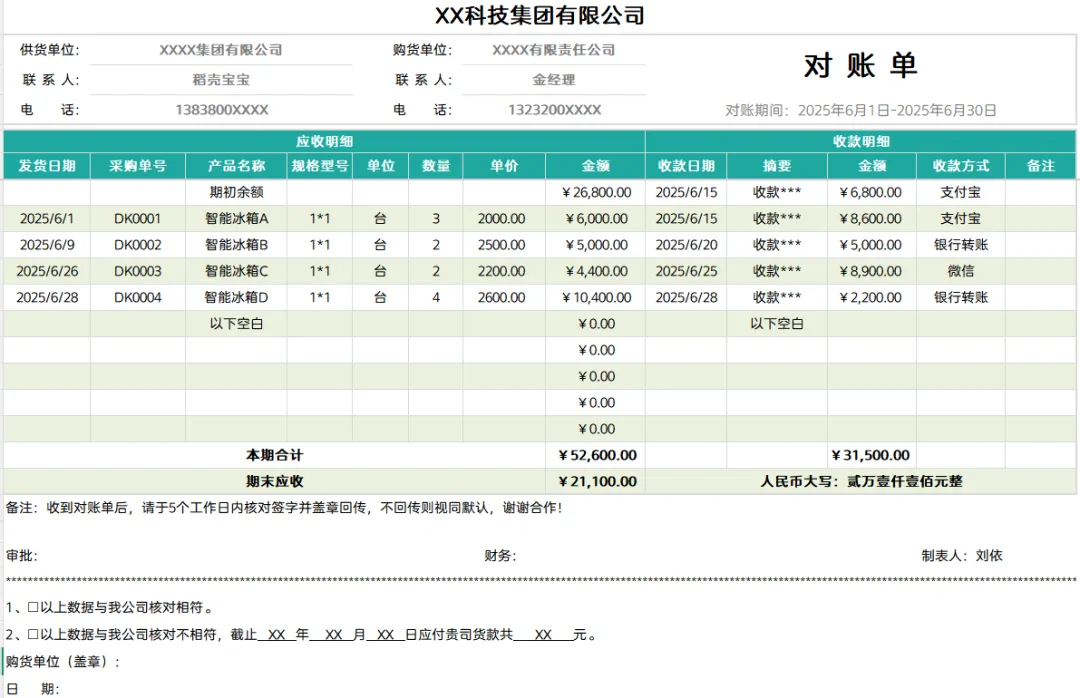
Task: Select the contact cell 金经理
Action: (554, 80)
